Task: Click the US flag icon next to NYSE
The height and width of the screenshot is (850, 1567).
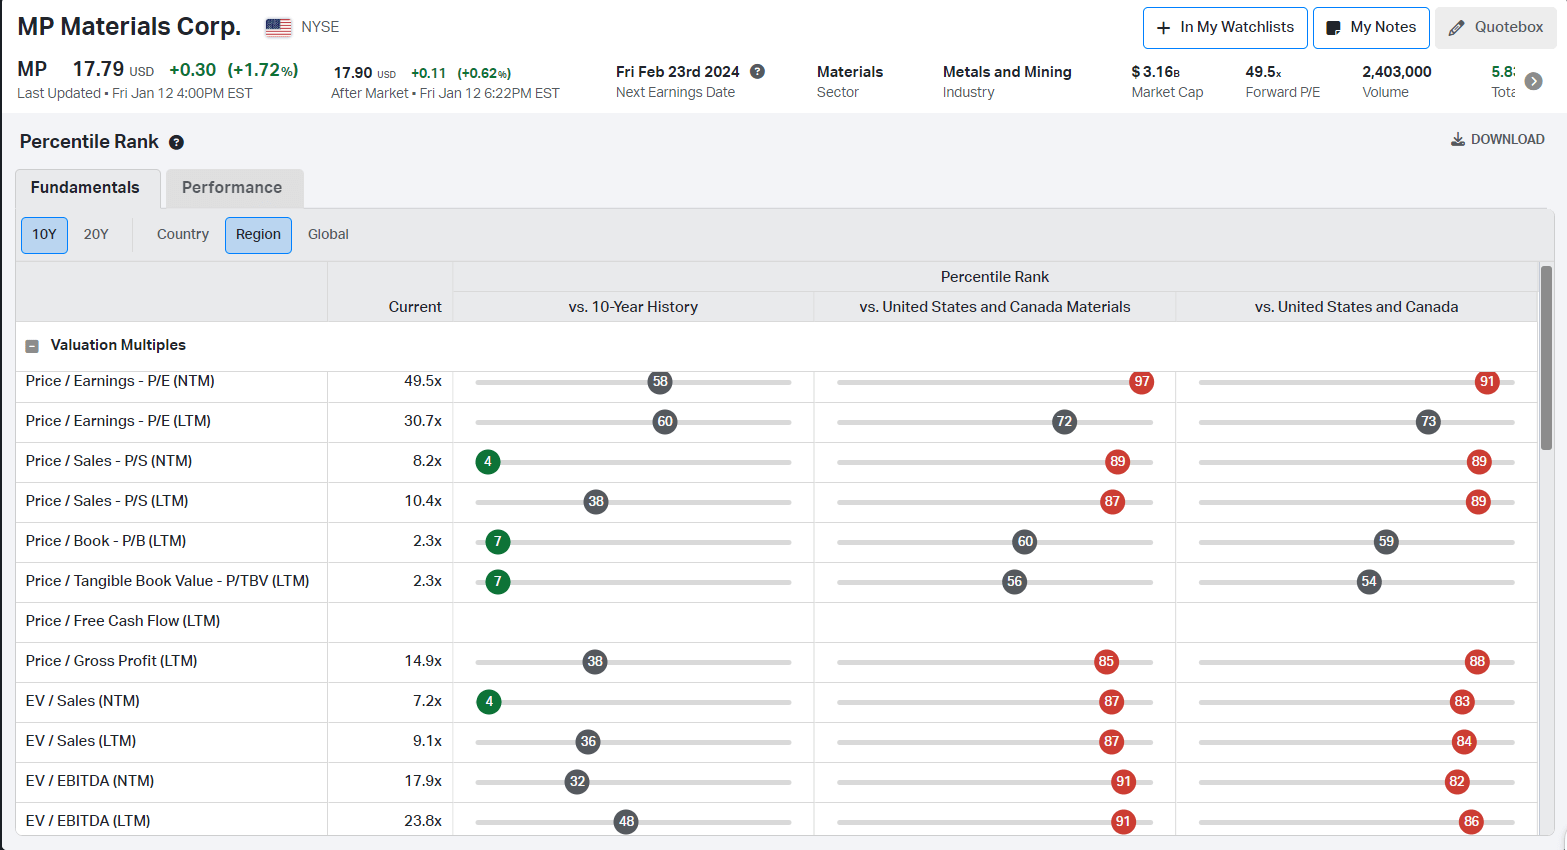Action: (x=277, y=27)
